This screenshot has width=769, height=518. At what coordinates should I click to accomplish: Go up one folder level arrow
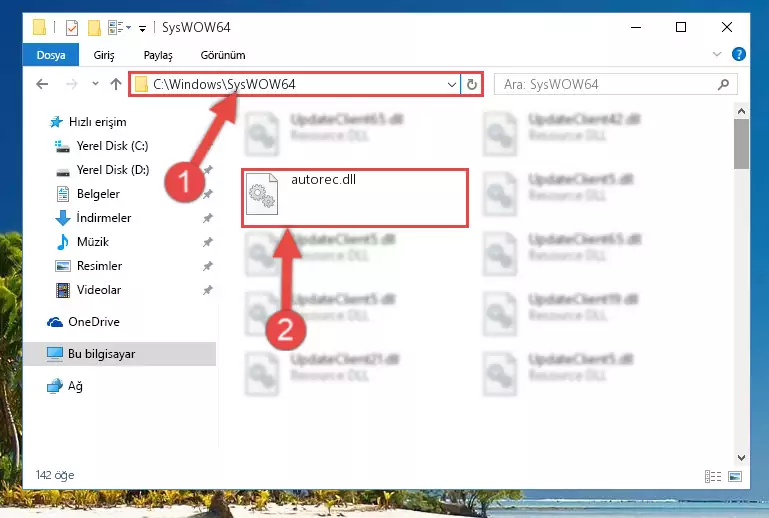[x=116, y=84]
